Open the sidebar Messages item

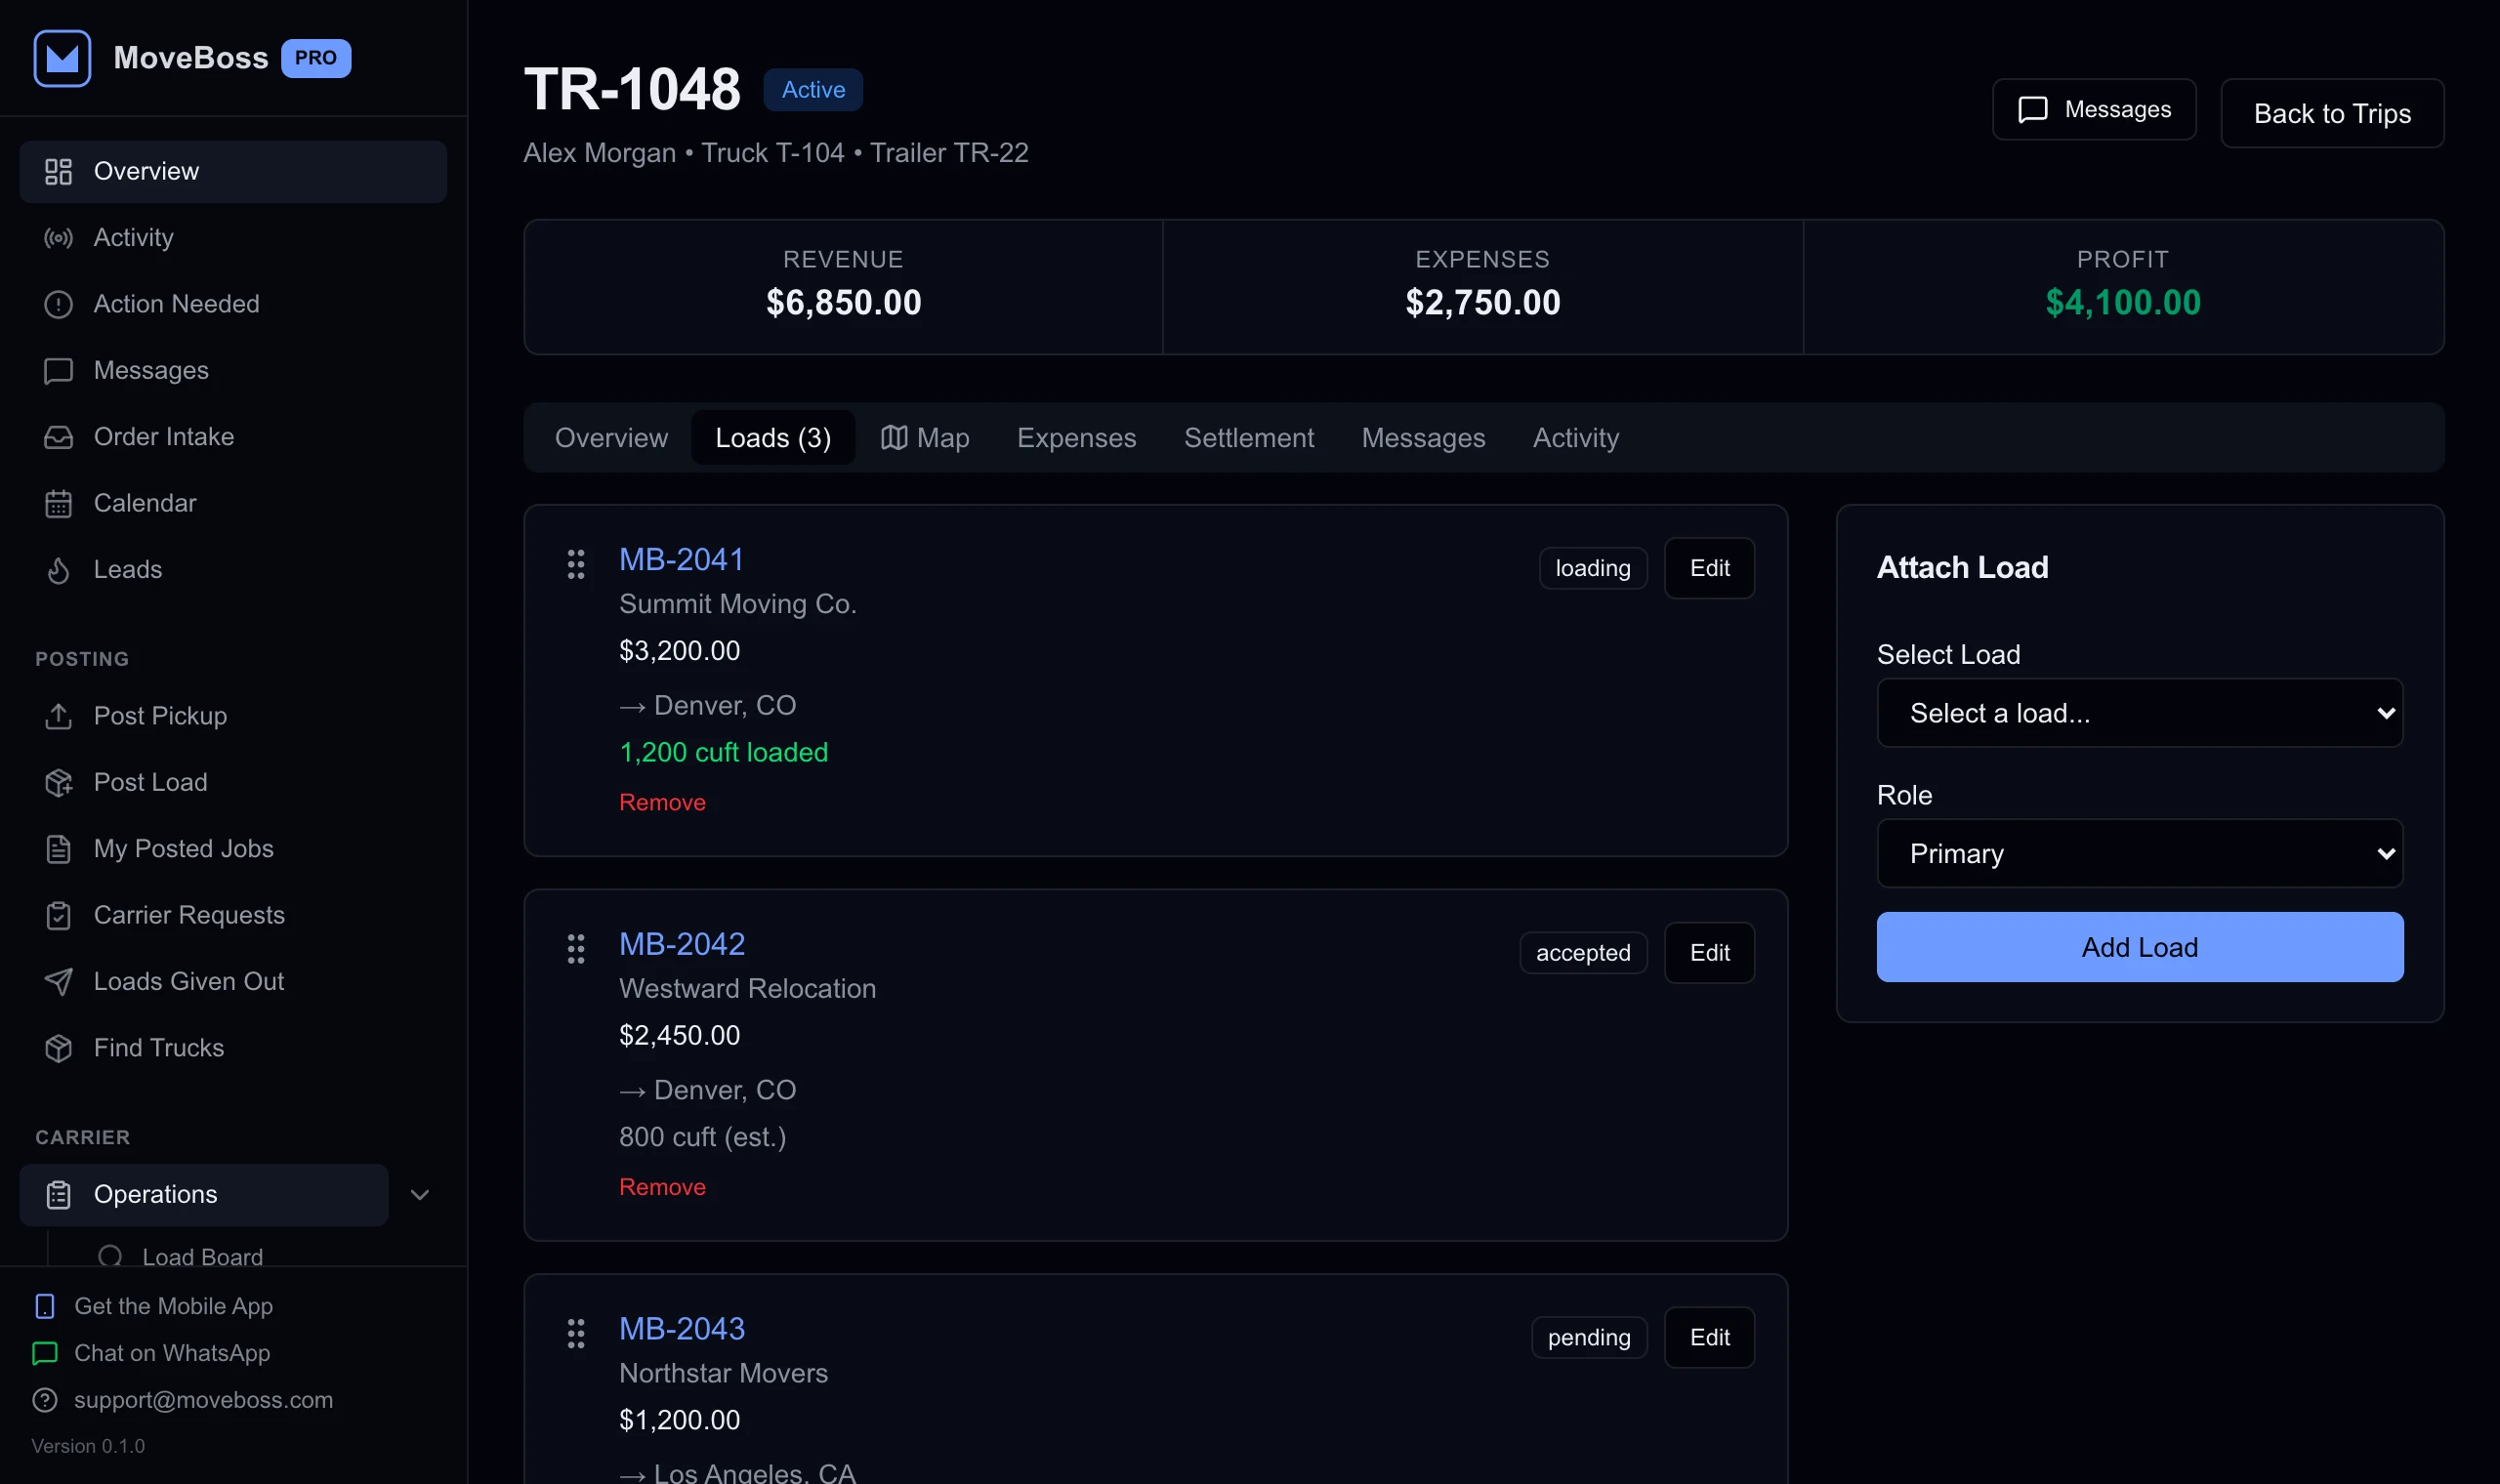[x=232, y=370]
